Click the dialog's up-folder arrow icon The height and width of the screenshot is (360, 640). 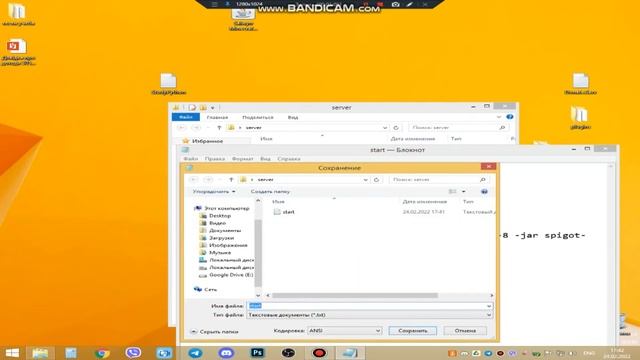[x=231, y=180]
